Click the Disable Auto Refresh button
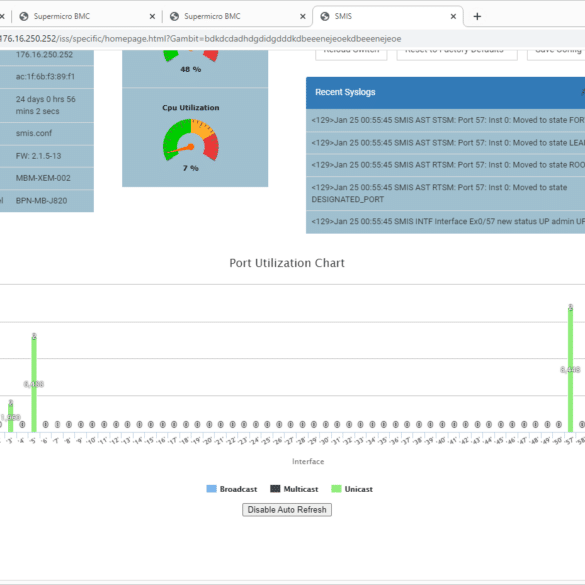The height and width of the screenshot is (585, 585). (x=287, y=510)
